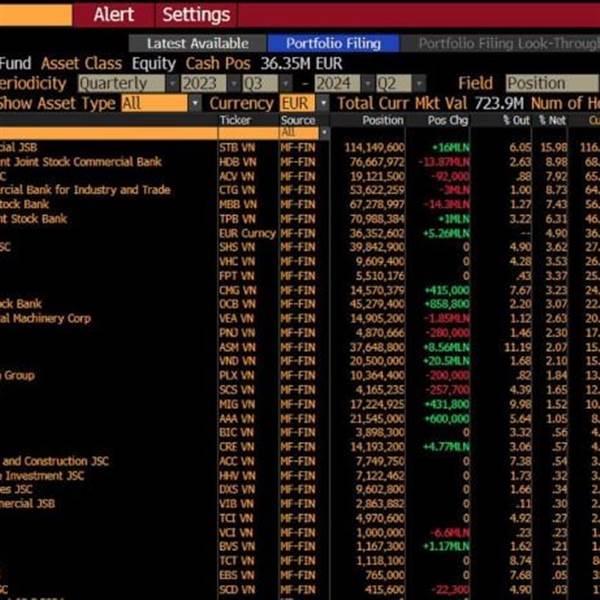The height and width of the screenshot is (600, 600).
Task: Click ticker MIG VN
Action: coord(237,404)
